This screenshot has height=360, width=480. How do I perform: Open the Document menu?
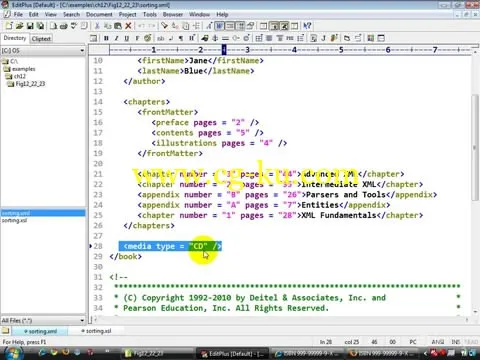99,15
